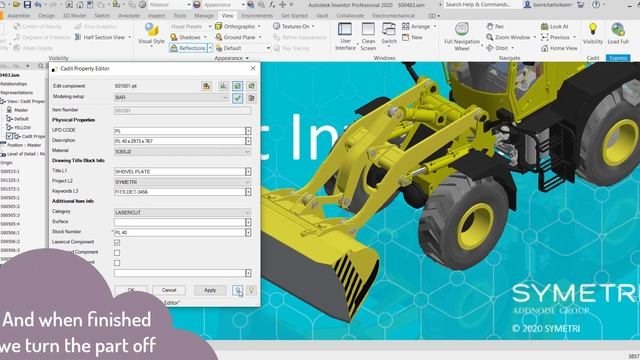Open the Tools ribbon tab
This screenshot has height=360, width=640.
click(180, 16)
